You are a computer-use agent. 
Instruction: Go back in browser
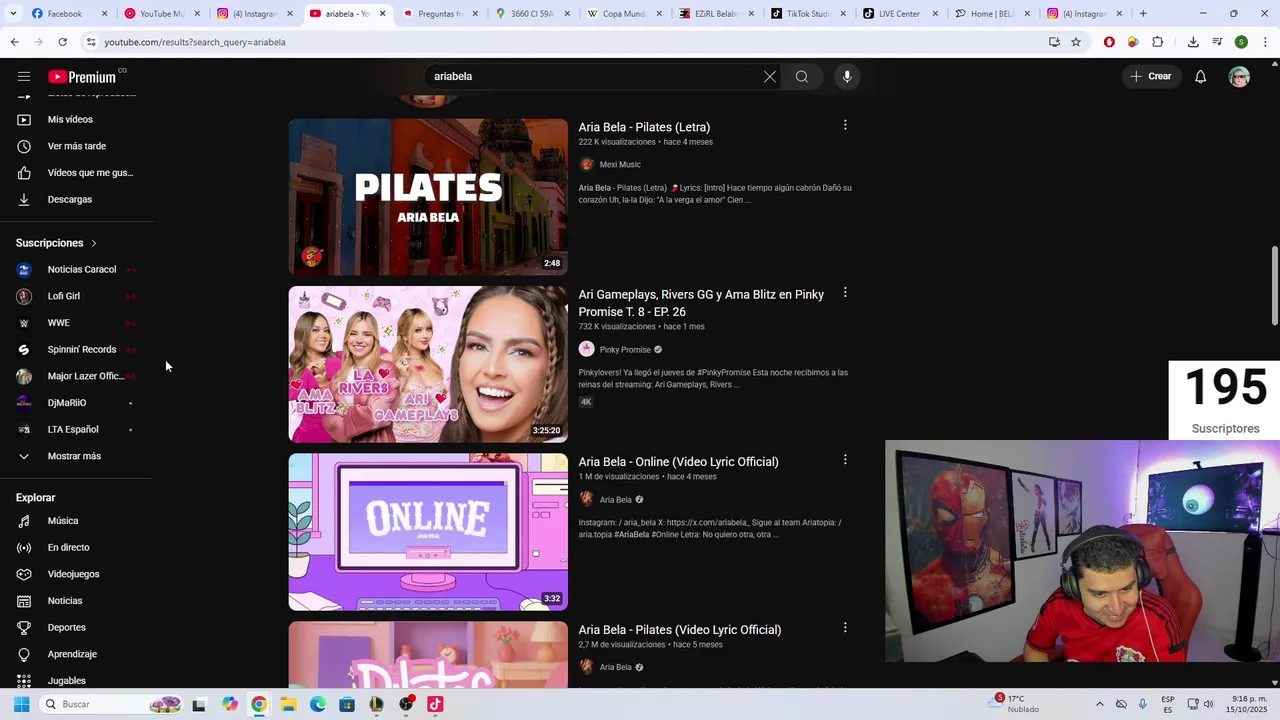pyautogui.click(x=14, y=42)
